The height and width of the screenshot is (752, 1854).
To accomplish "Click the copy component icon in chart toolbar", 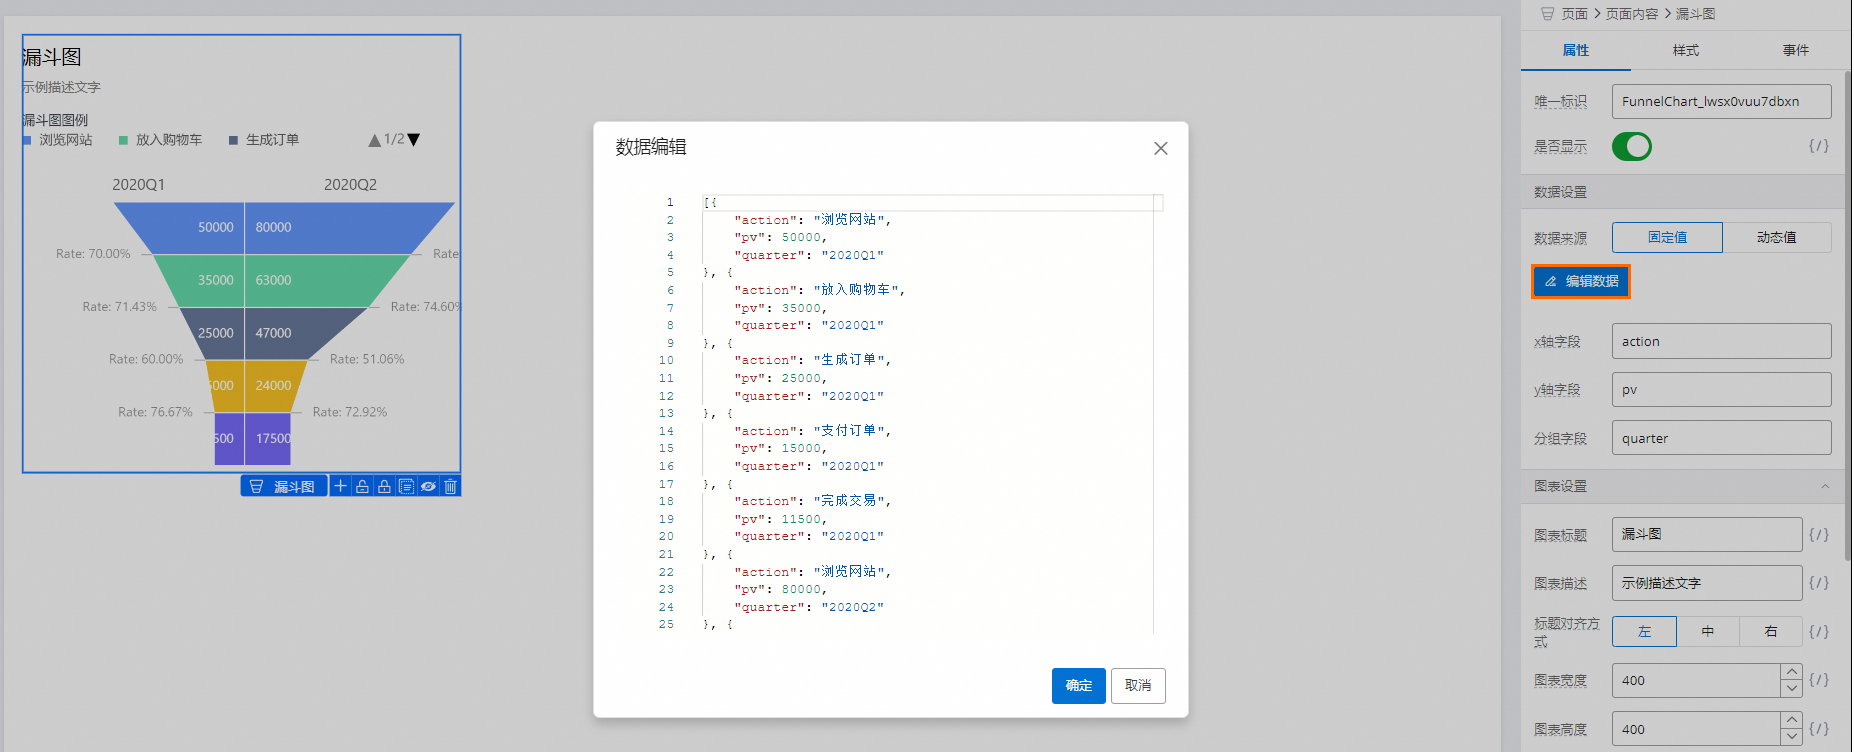I will (406, 486).
